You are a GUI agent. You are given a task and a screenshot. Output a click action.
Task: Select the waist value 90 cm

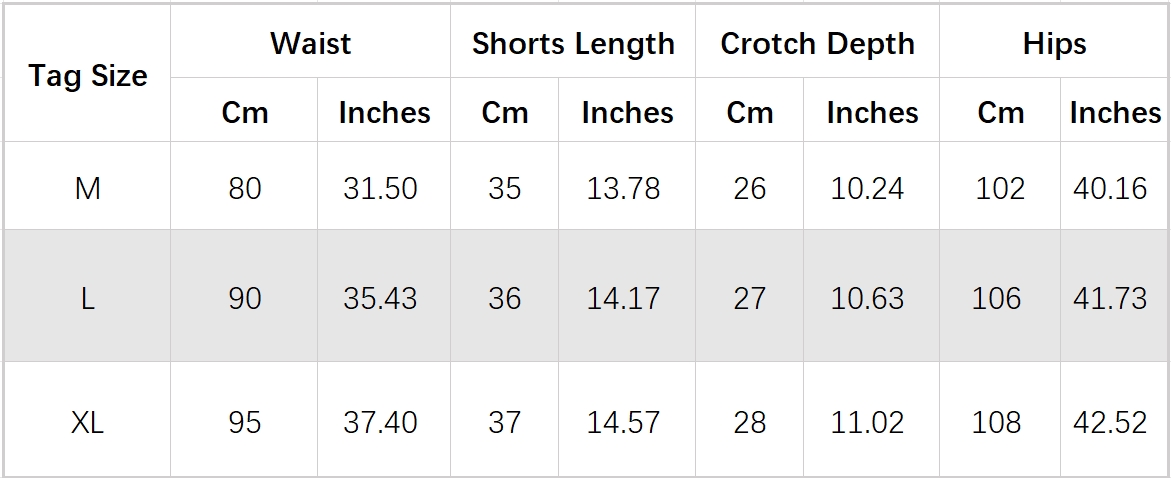point(245,298)
